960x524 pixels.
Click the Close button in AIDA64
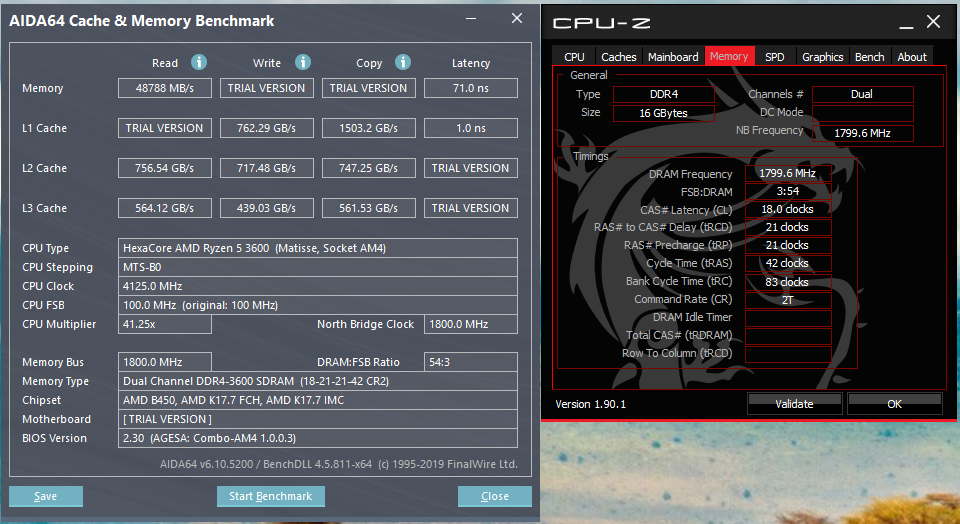(495, 496)
